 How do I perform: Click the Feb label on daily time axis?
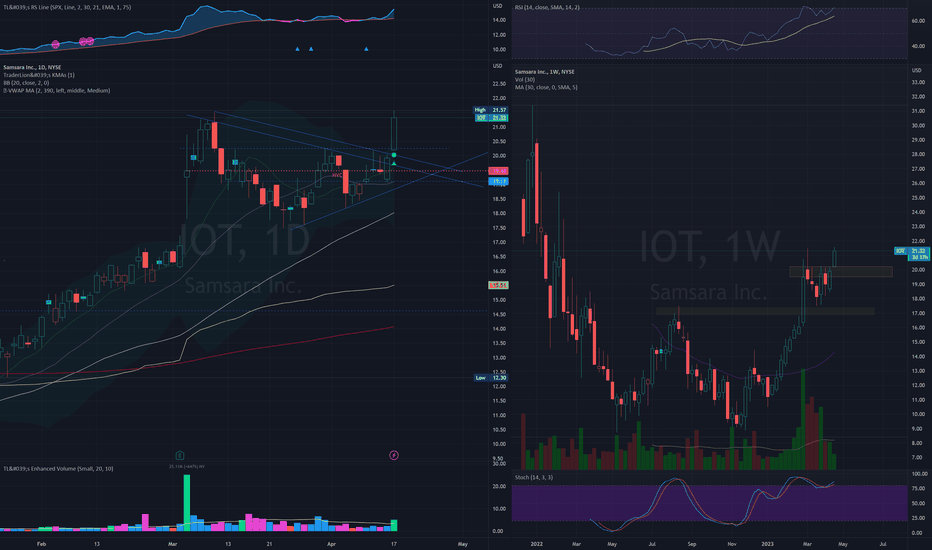tap(41, 543)
